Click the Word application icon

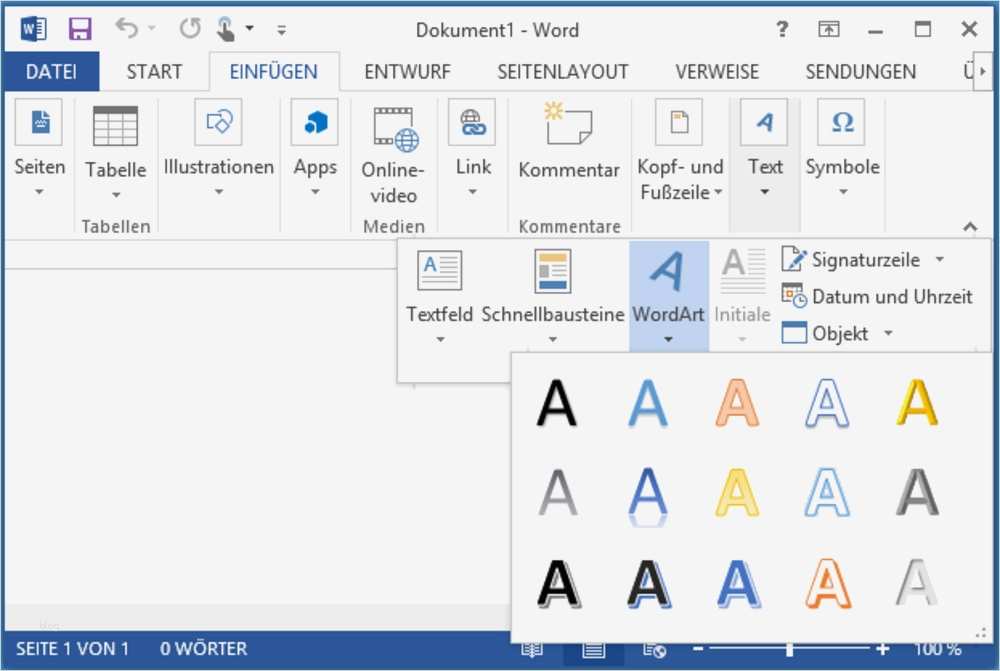(33, 29)
